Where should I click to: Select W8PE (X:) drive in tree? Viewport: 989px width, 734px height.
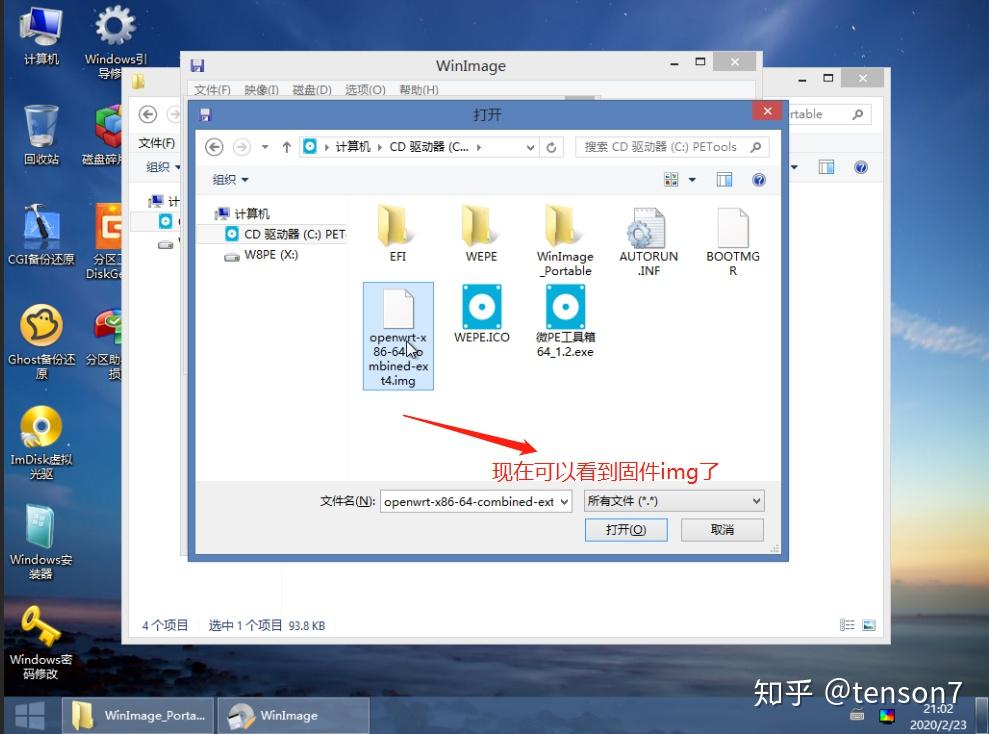coord(262,255)
